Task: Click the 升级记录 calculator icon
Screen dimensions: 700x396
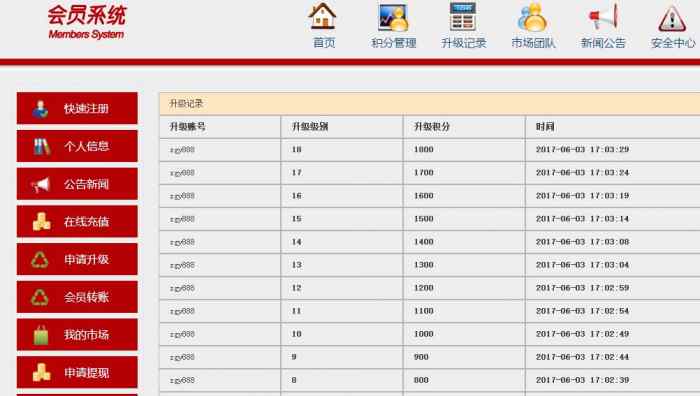Action: coord(462,17)
